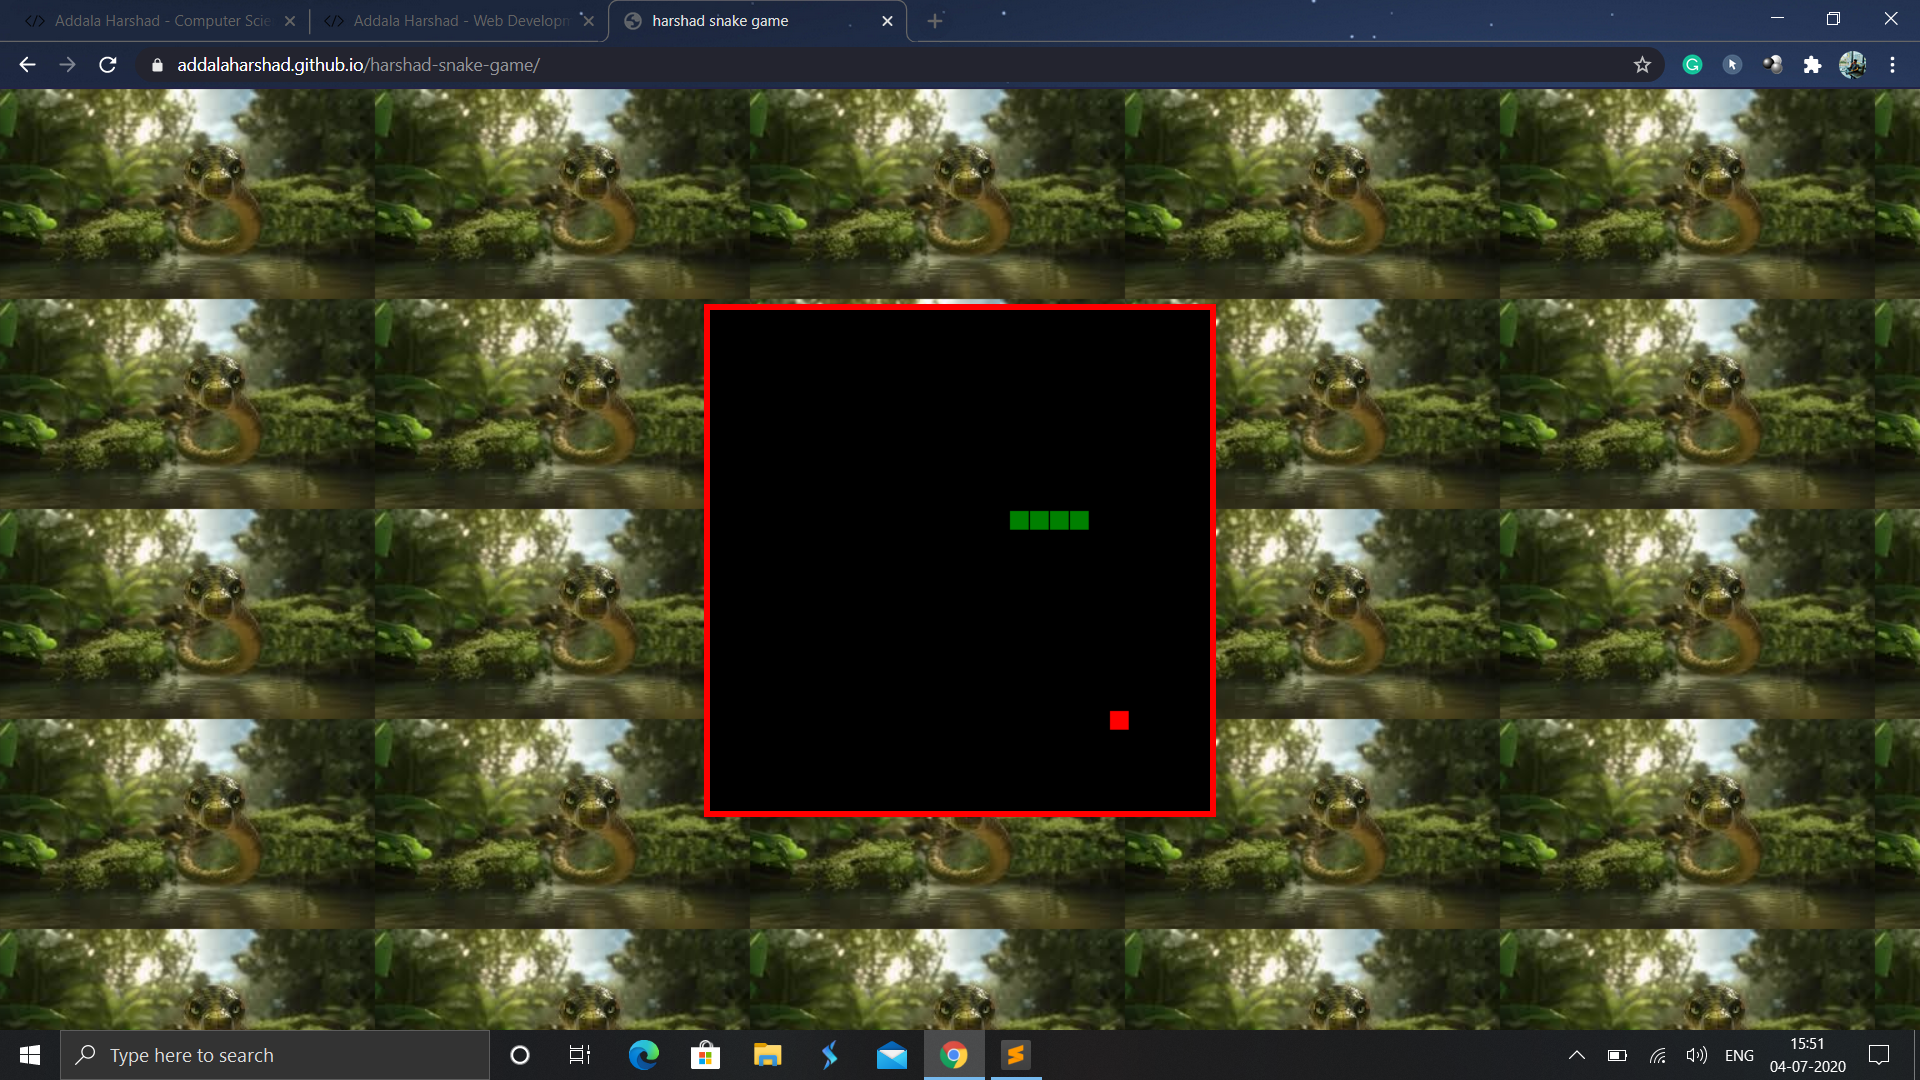Open Microsoft Edge from the taskbar
The height and width of the screenshot is (1080, 1920).
pyautogui.click(x=643, y=1055)
